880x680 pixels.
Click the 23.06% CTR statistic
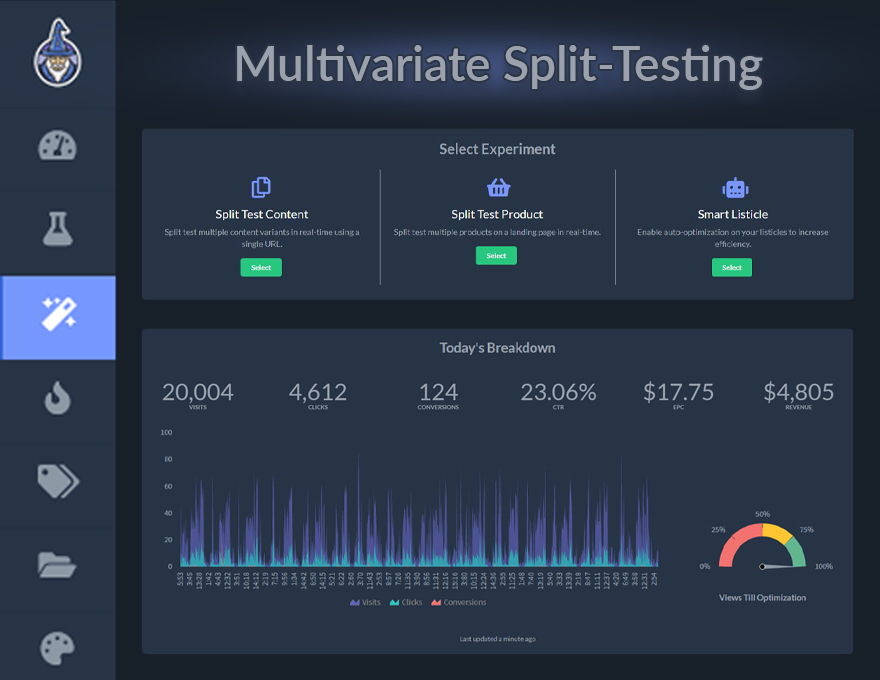(x=559, y=392)
